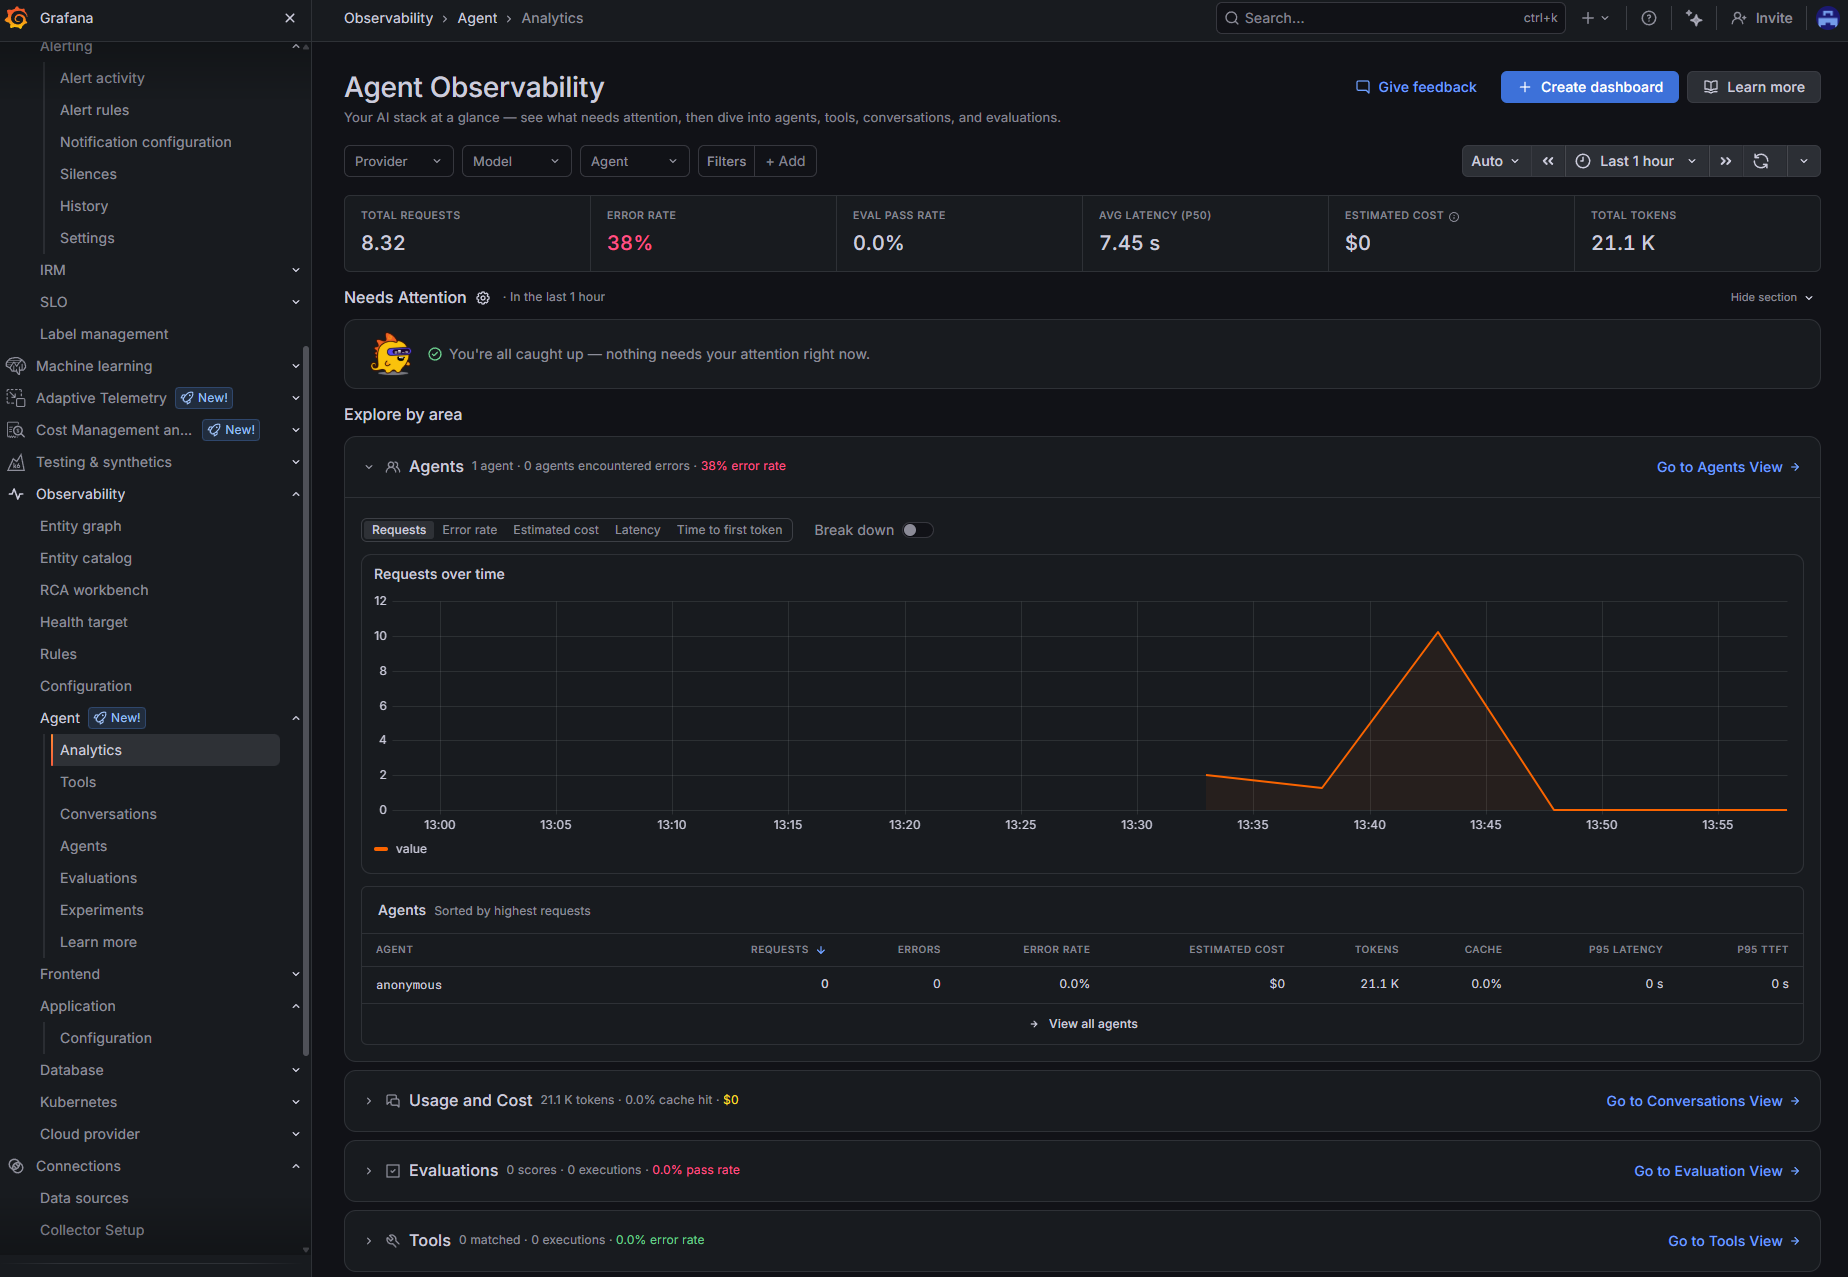The width and height of the screenshot is (1848, 1277).
Task: Click the header Search field
Action: coord(1390,18)
